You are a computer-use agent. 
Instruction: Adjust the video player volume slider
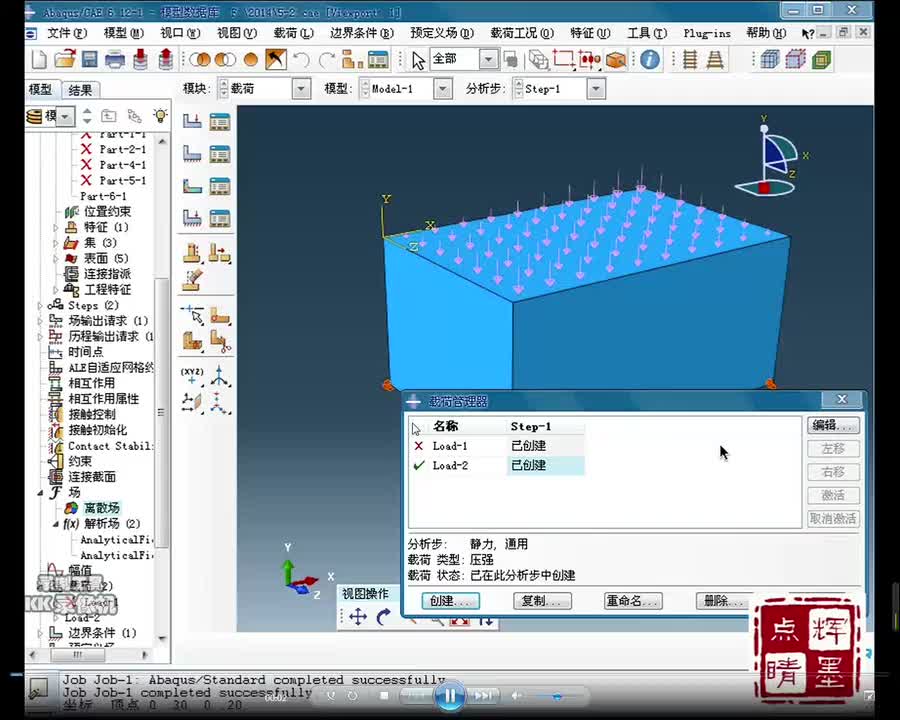pyautogui.click(x=557, y=696)
